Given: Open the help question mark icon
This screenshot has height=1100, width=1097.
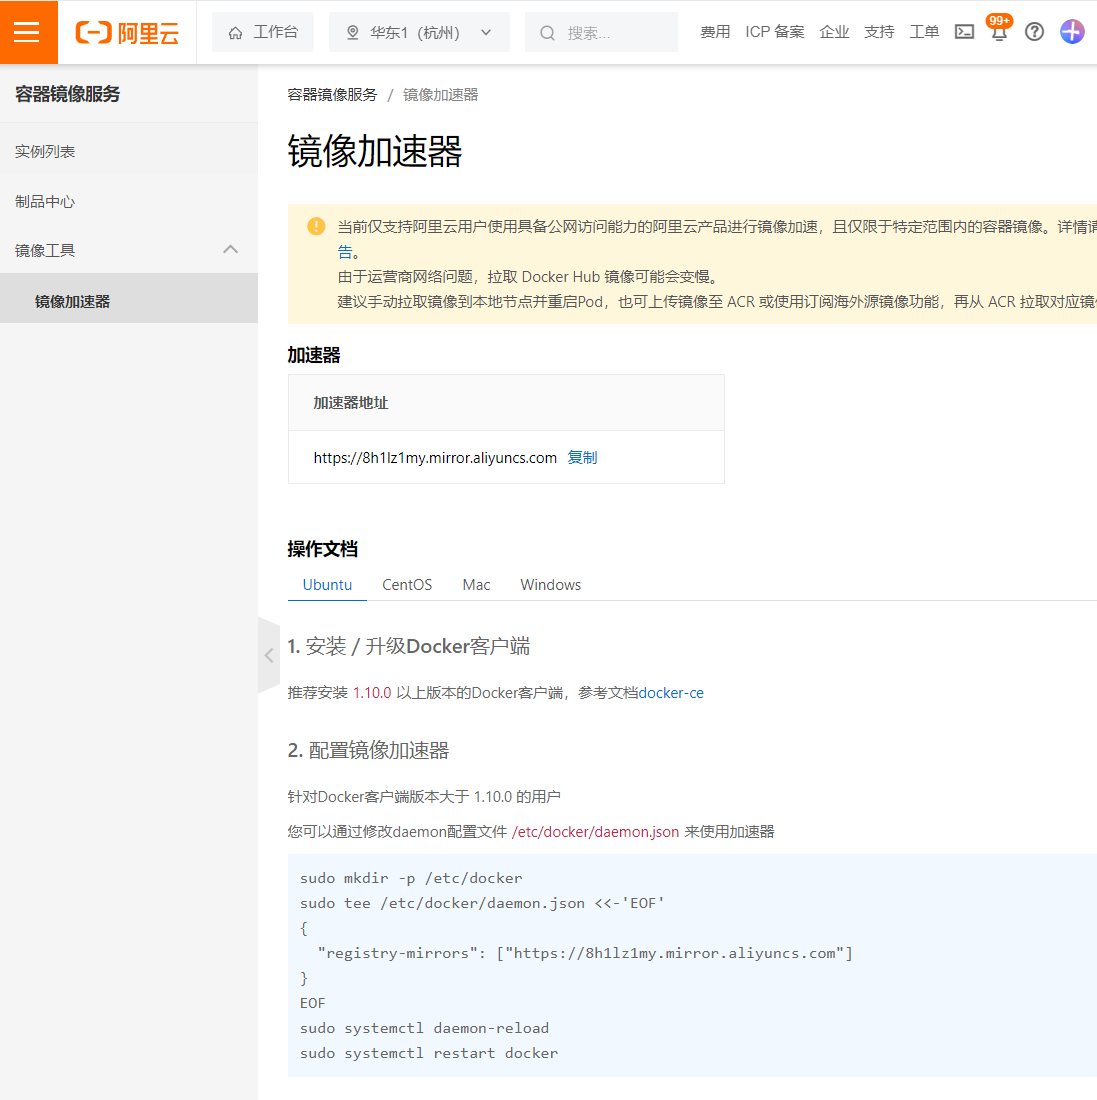Looking at the screenshot, I should click(x=1034, y=32).
